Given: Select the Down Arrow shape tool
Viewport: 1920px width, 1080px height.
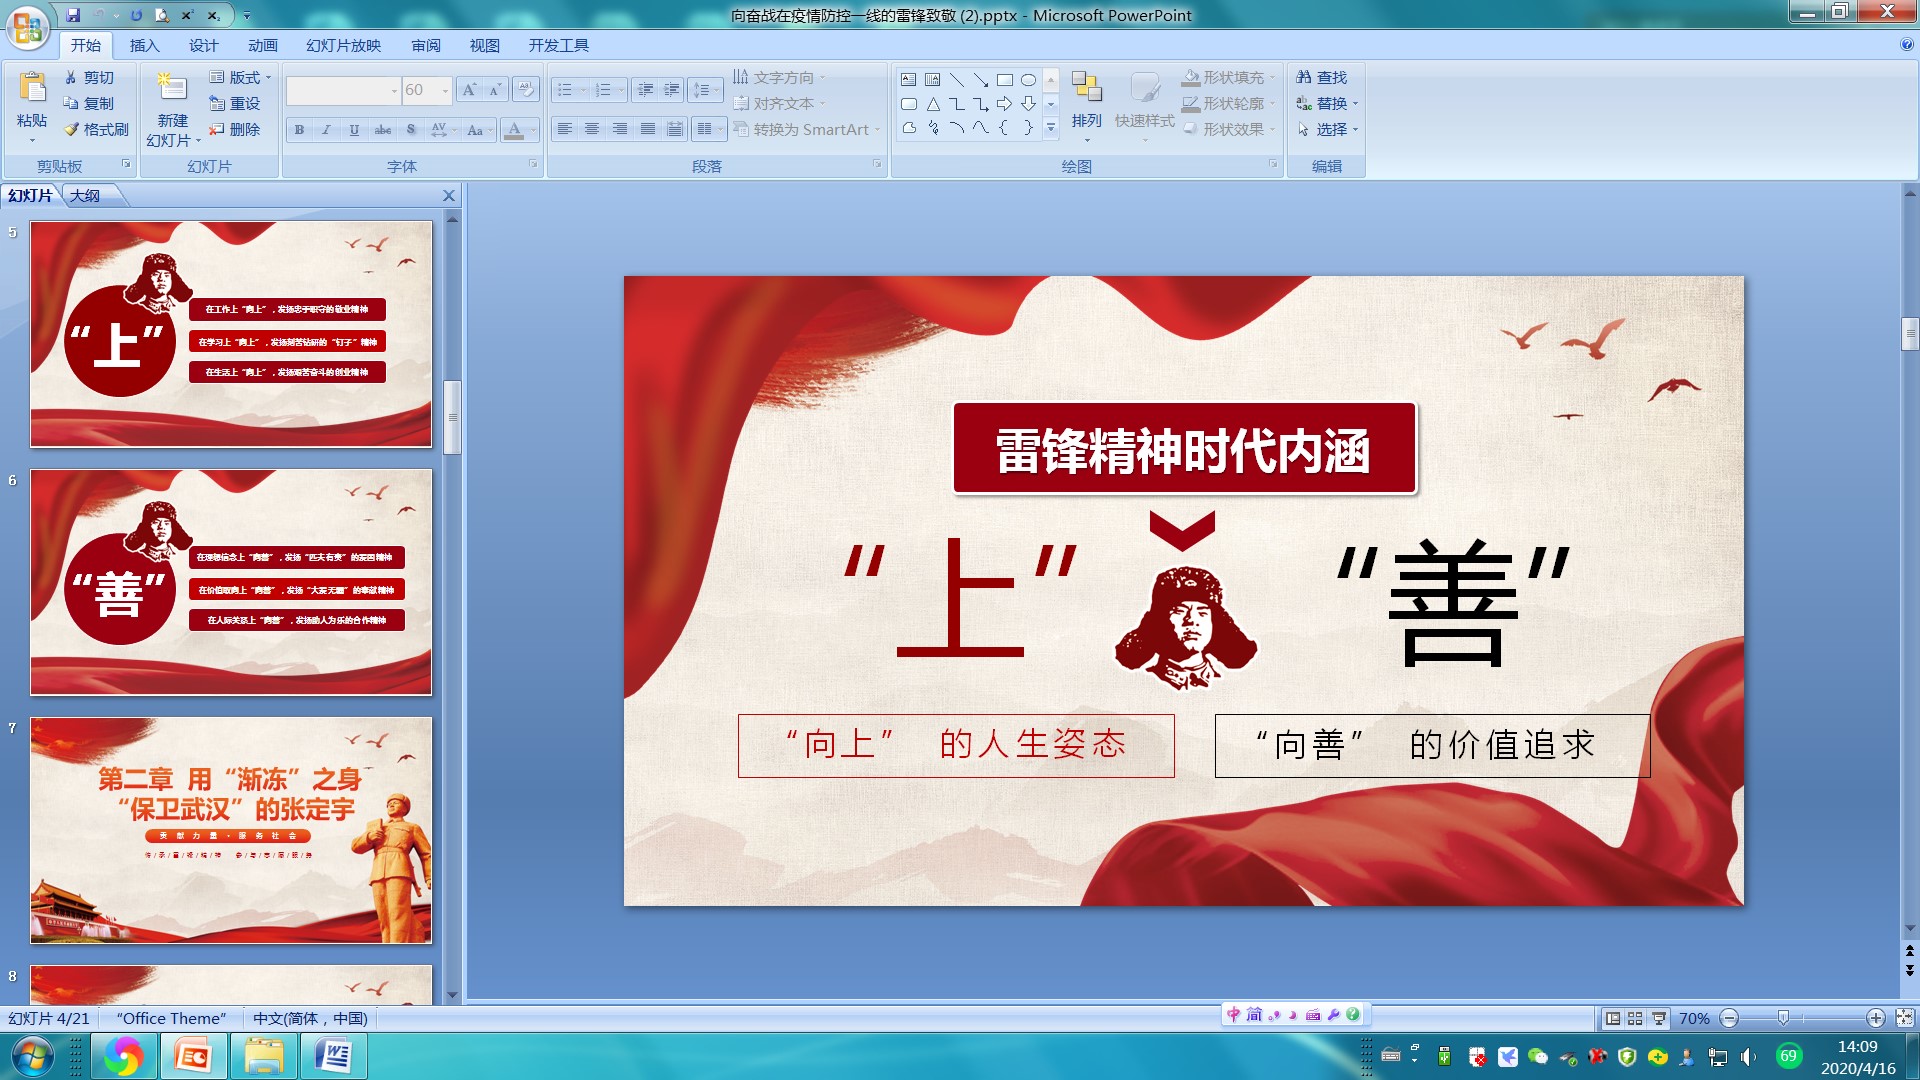Looking at the screenshot, I should [x=1028, y=103].
